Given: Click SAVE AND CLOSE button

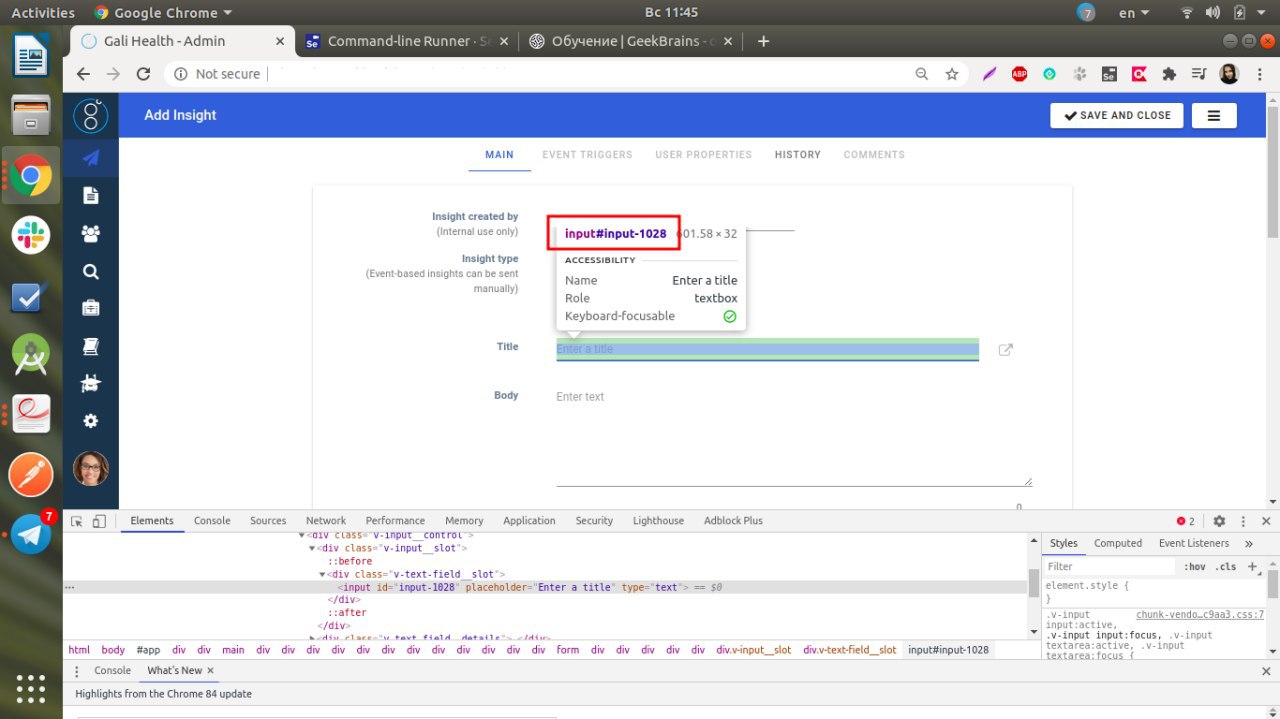Looking at the screenshot, I should (x=1117, y=116).
